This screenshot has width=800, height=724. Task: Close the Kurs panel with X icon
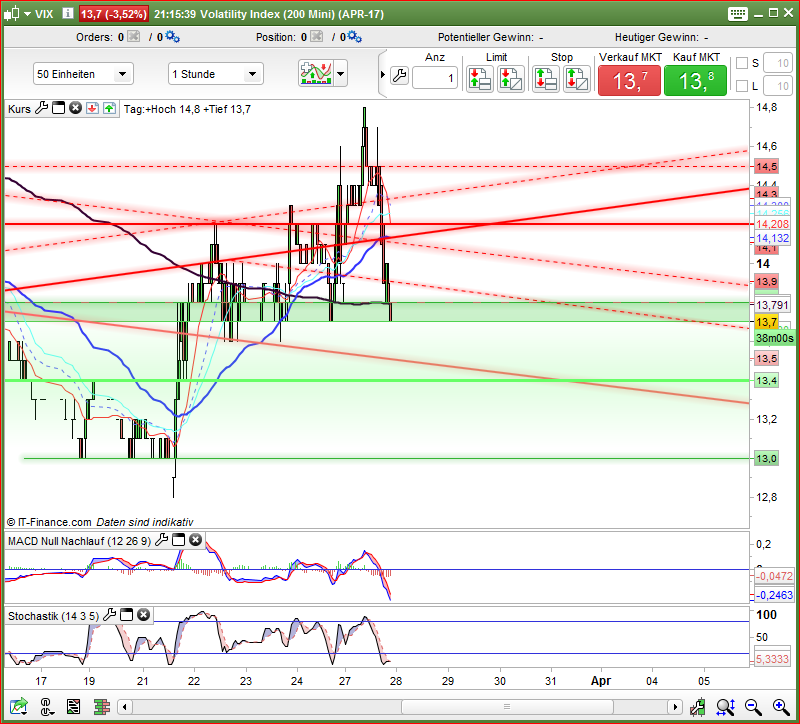(x=76, y=108)
